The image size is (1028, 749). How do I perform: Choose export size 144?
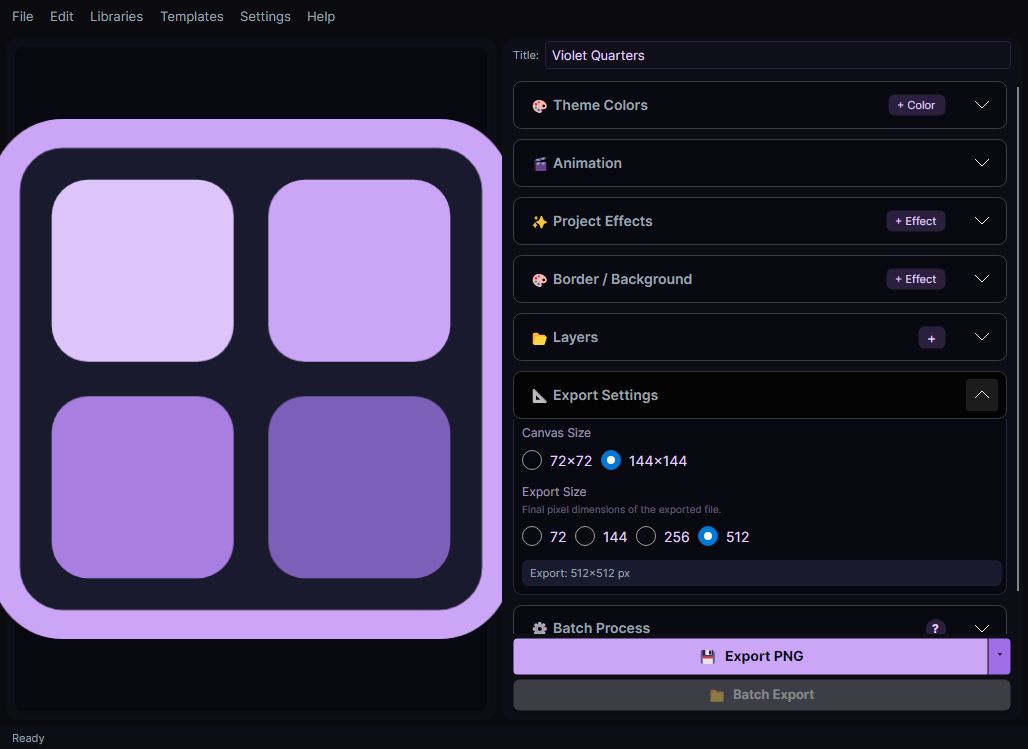pyautogui.click(x=585, y=536)
